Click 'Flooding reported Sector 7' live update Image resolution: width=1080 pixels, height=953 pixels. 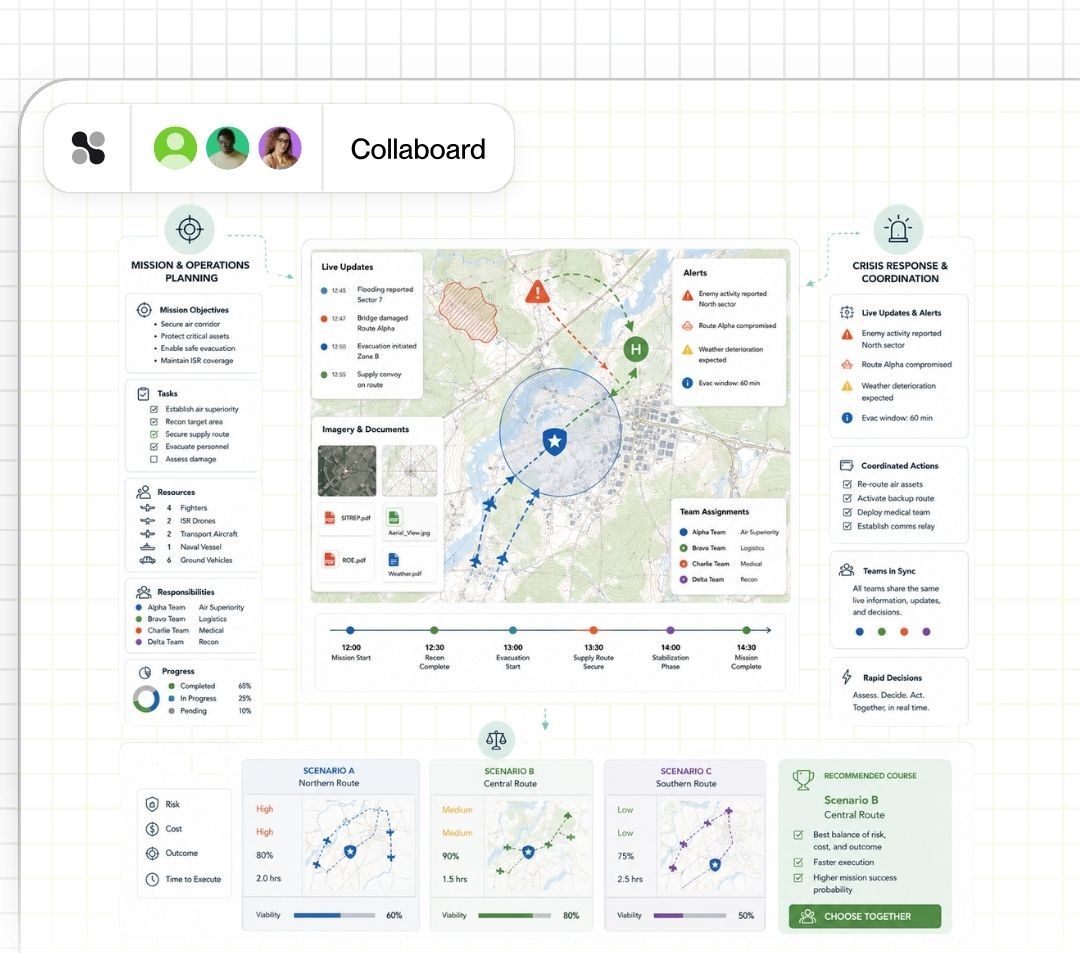[x=384, y=295]
